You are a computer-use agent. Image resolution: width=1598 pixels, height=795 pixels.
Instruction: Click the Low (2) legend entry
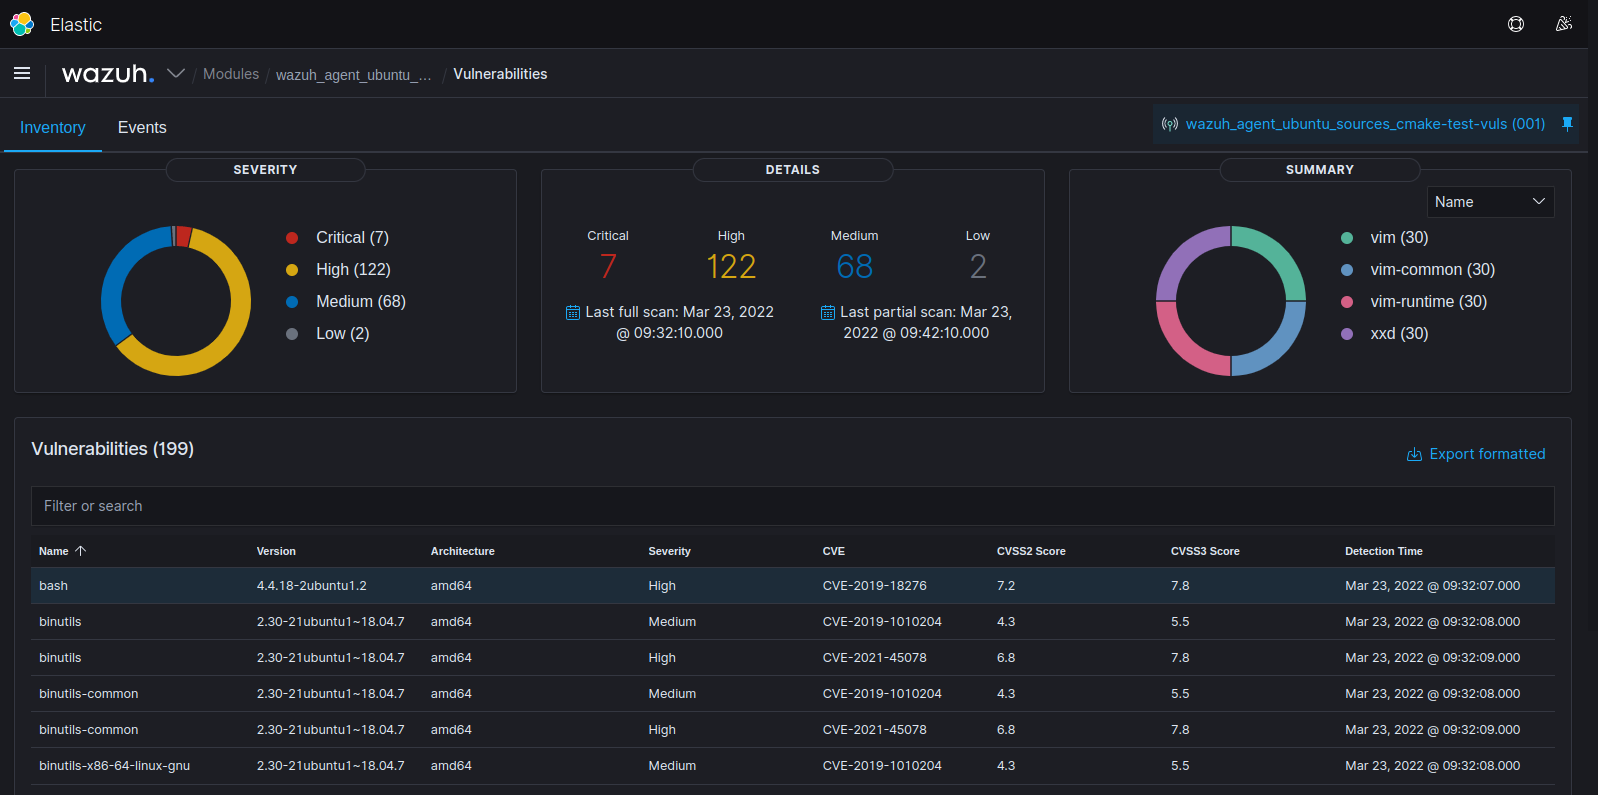[x=342, y=334]
